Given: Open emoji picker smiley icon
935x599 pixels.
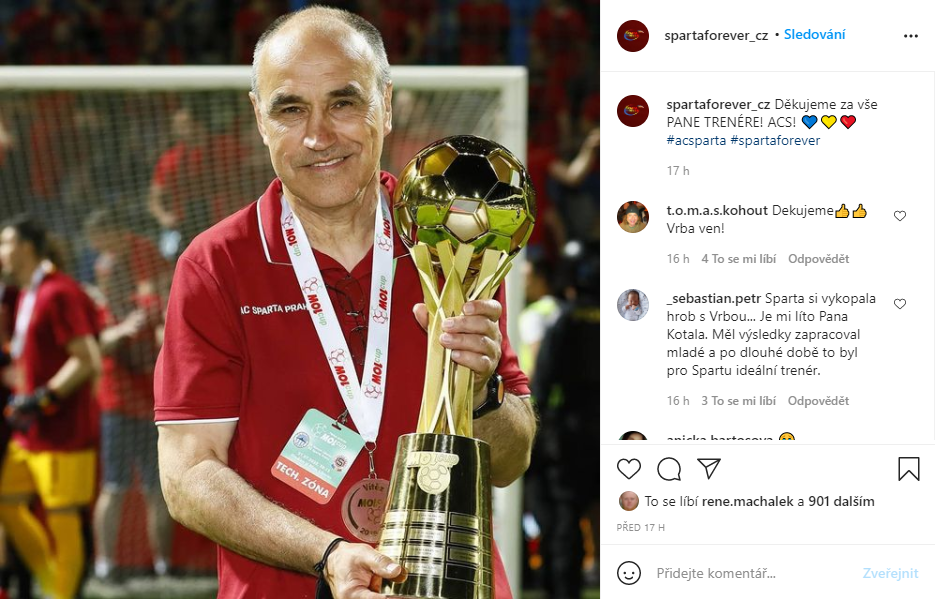Looking at the screenshot, I should pos(629,573).
